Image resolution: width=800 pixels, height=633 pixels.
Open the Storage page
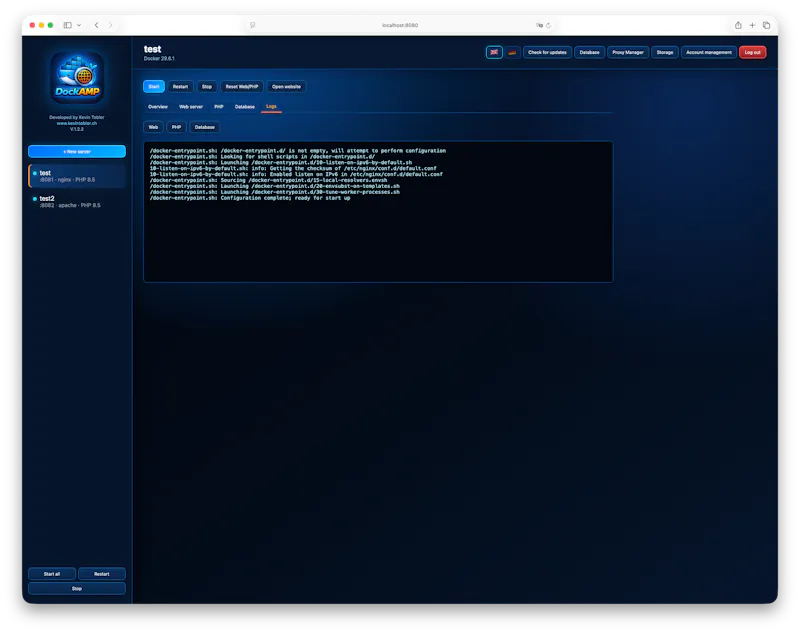tap(664, 53)
